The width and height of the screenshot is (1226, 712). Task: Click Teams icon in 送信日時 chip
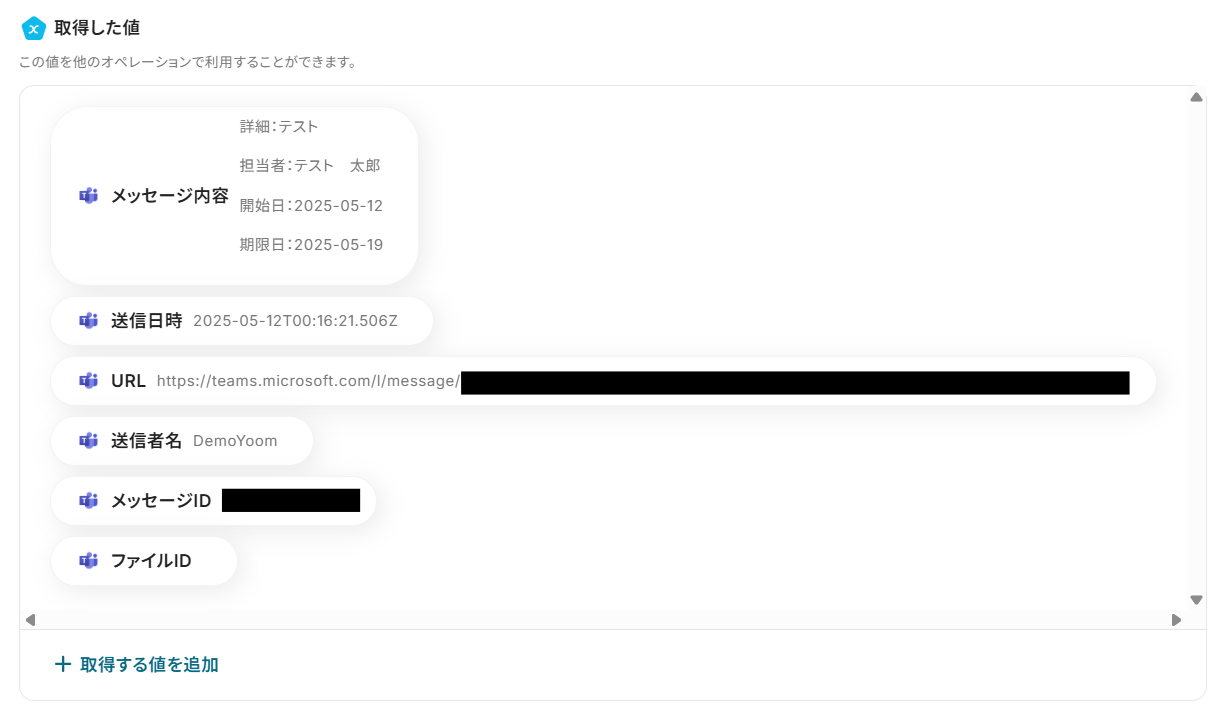point(89,321)
